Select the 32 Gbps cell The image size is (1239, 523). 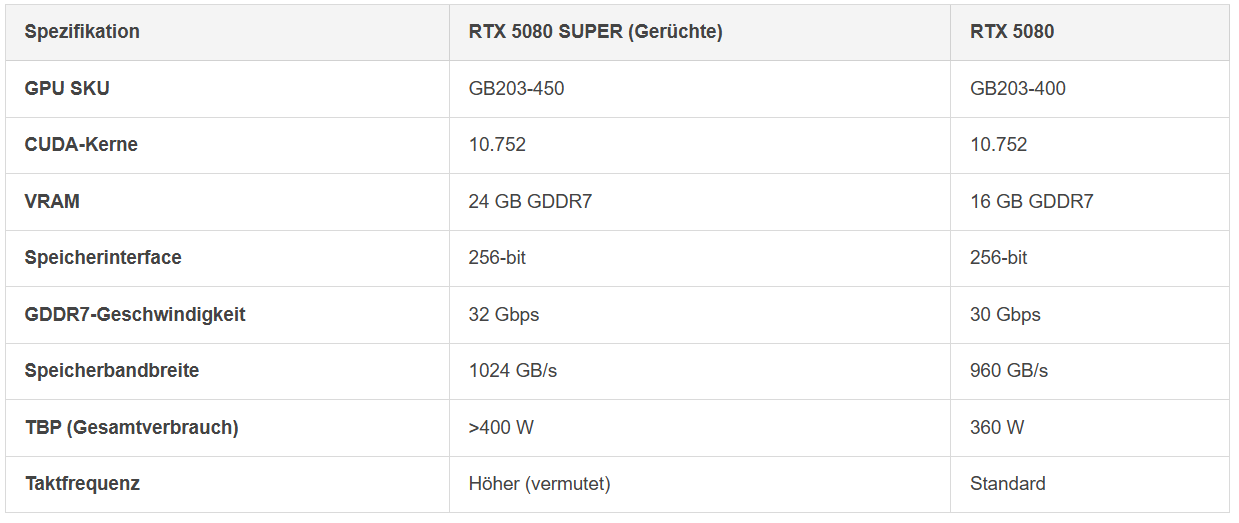tap(504, 314)
